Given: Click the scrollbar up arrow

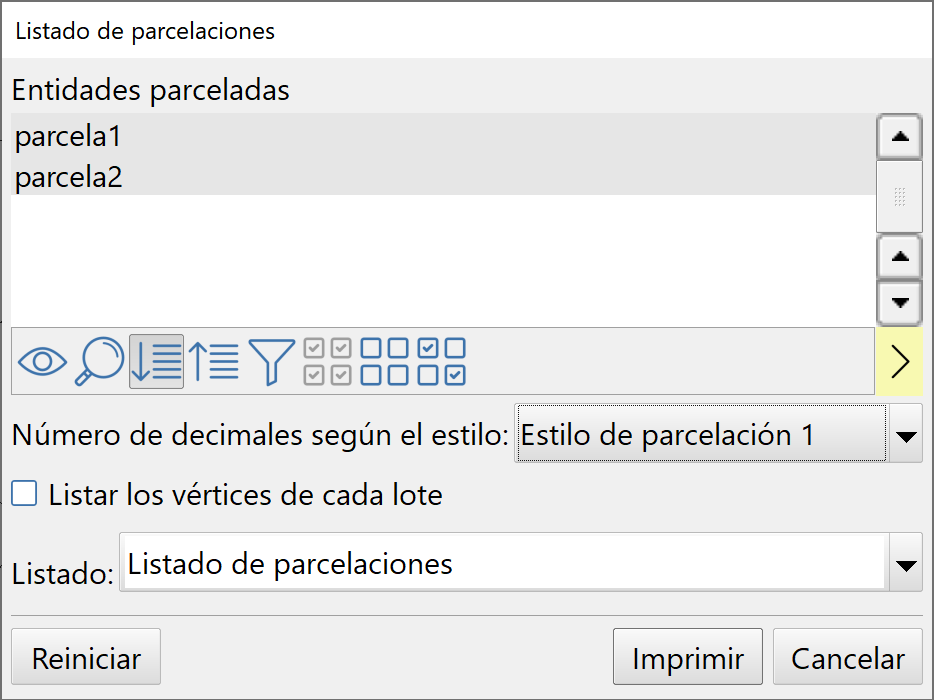Looking at the screenshot, I should tap(898, 137).
